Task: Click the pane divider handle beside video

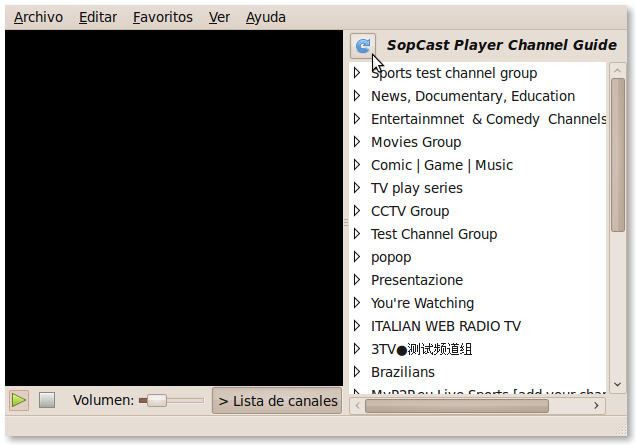Action: pos(346,222)
